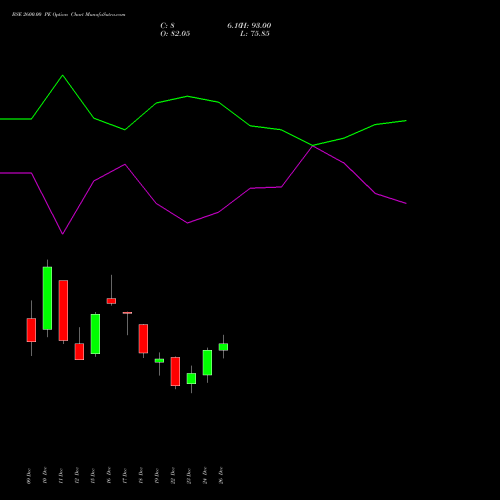Viewport: 500px width, 500px height.
Task: Click the '23 Dec' date axis label
Action: pos(189,476)
